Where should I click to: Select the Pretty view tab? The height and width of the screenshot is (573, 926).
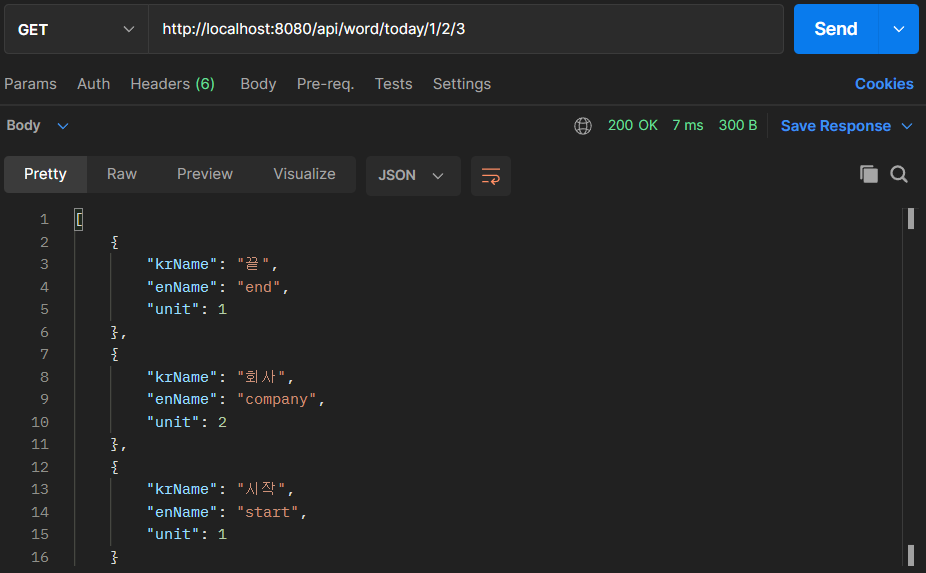coord(45,174)
